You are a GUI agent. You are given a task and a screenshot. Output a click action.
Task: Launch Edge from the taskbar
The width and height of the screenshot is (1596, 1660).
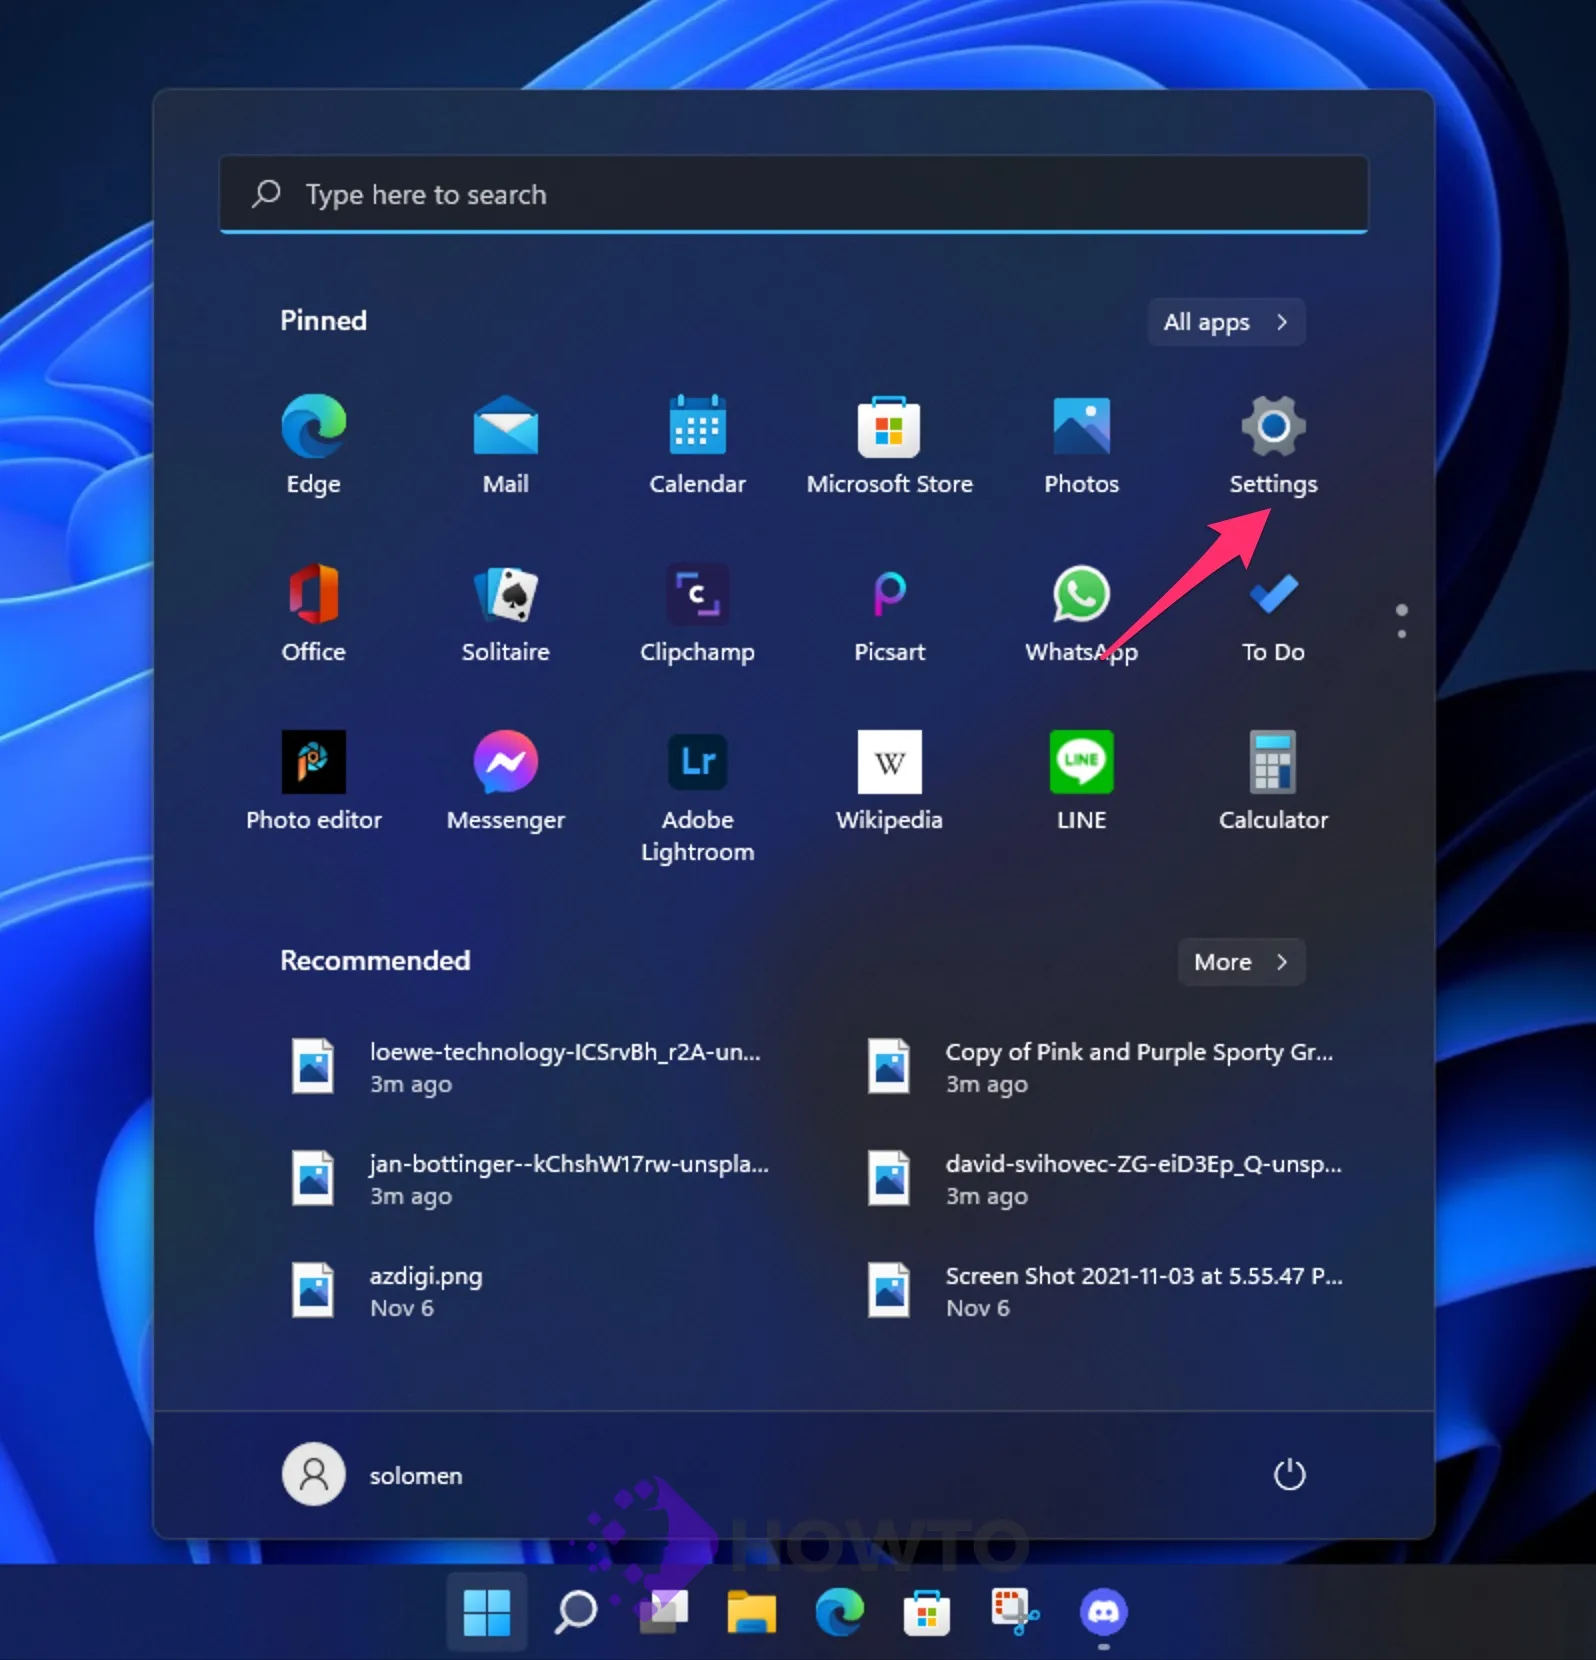839,1612
